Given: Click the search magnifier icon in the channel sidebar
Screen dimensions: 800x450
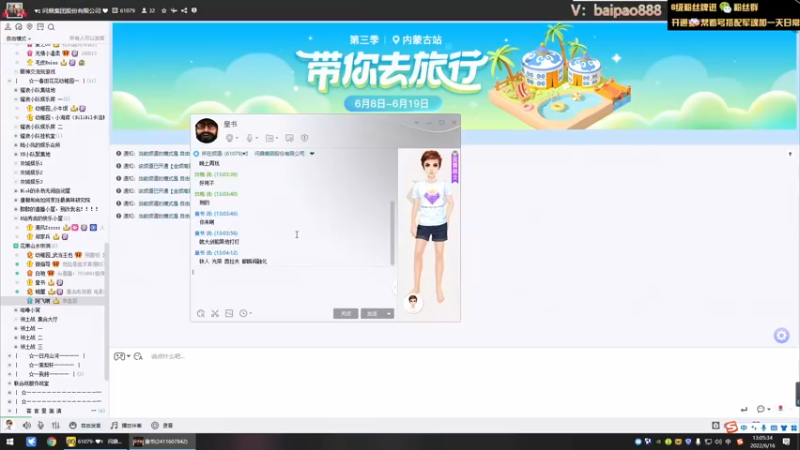Looking at the screenshot, I should (x=51, y=27).
